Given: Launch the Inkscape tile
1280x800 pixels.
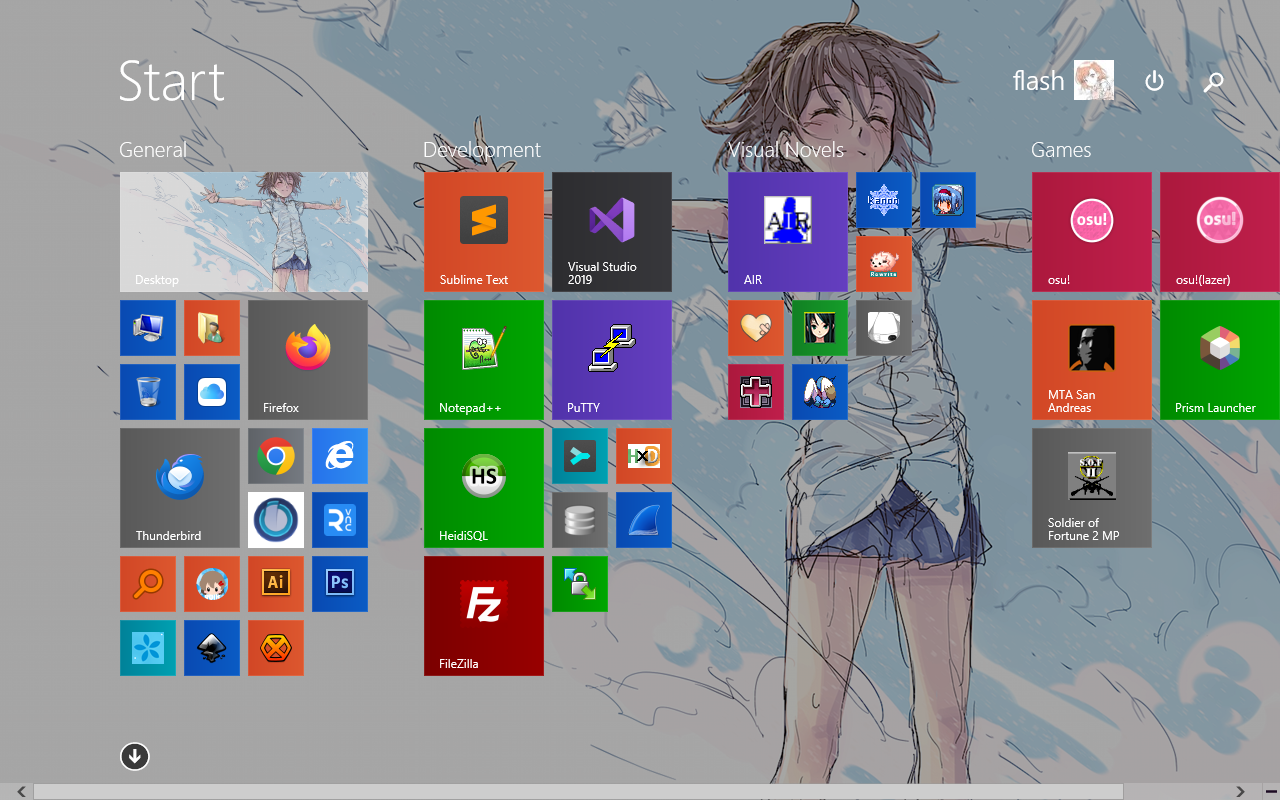Looking at the screenshot, I should 212,648.
